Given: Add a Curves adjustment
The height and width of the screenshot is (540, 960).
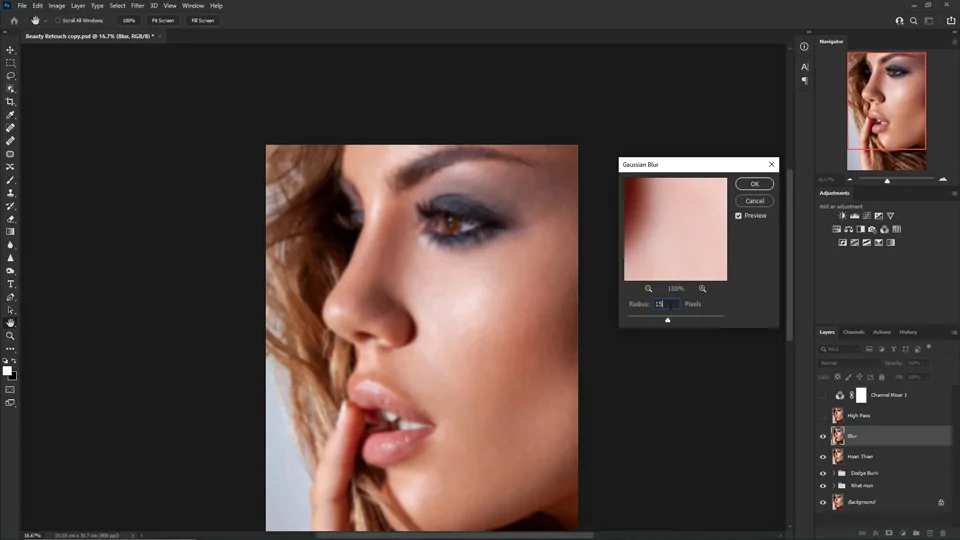Looking at the screenshot, I should pos(866,216).
